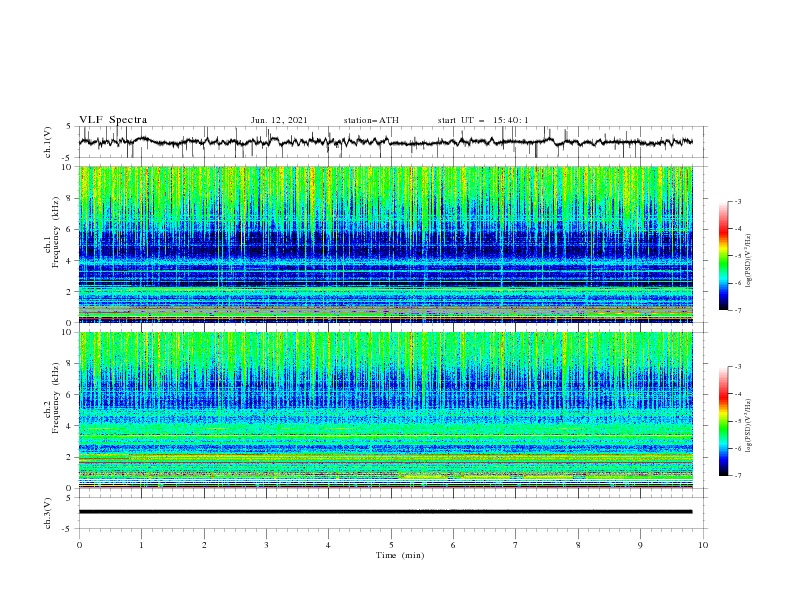Click the date 'Jun. 12, 2021'
Image resolution: width=792 pixels, height=612 pixels.
(279, 120)
